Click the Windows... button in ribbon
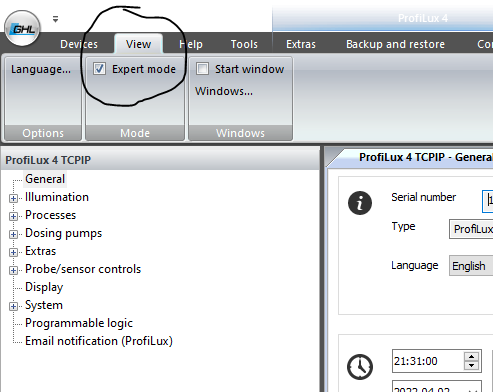This screenshot has height=392, width=493. point(224,91)
